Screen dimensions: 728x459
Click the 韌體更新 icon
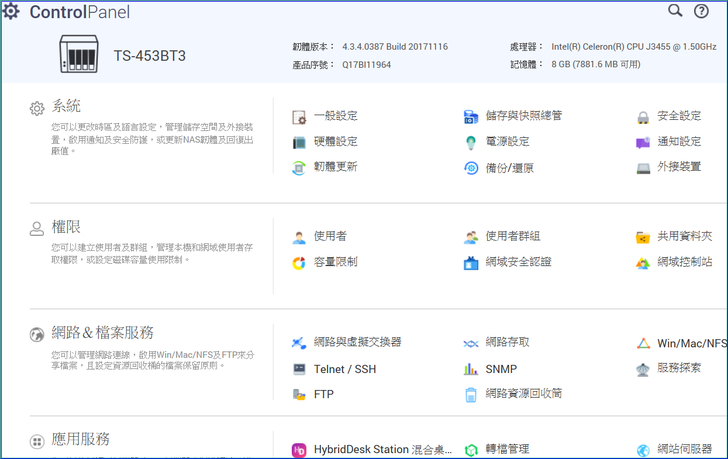click(299, 168)
